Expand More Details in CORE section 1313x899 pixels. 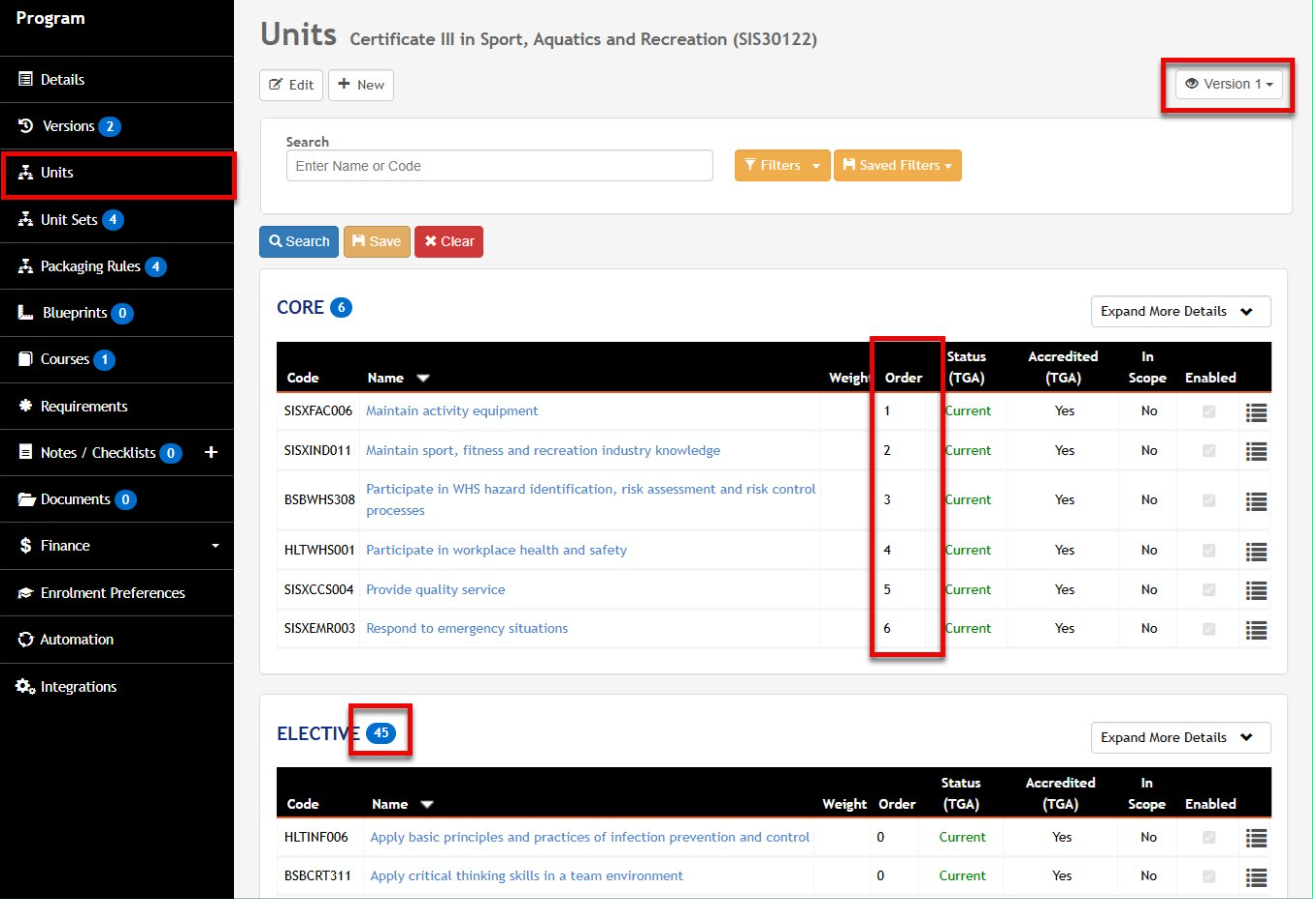[1181, 312]
